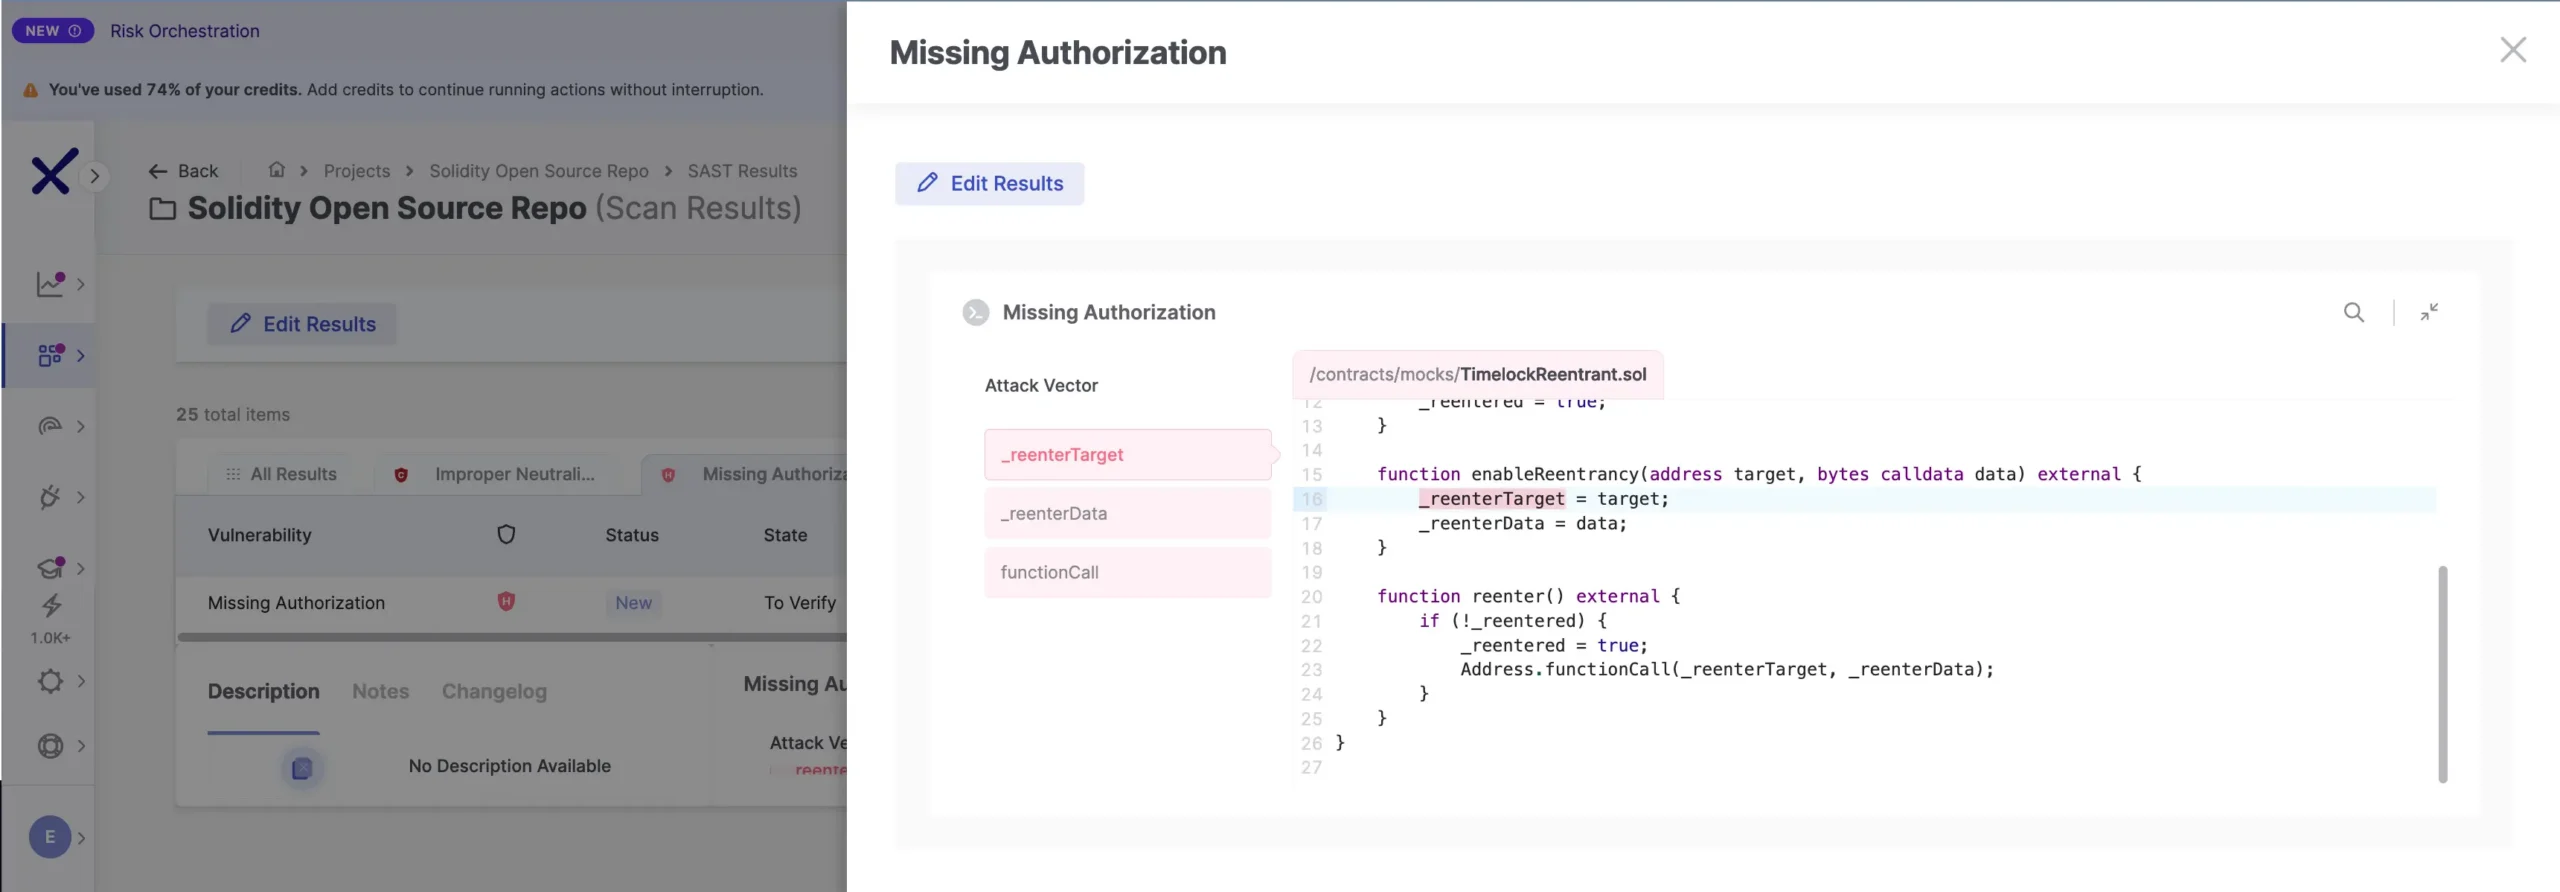
Task: Click the red severity shield in row
Action: pos(506,602)
